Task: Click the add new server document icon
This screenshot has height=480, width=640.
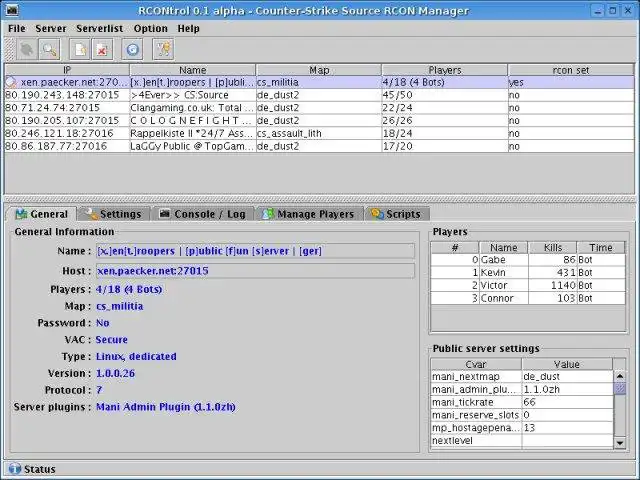Action: click(x=81, y=49)
